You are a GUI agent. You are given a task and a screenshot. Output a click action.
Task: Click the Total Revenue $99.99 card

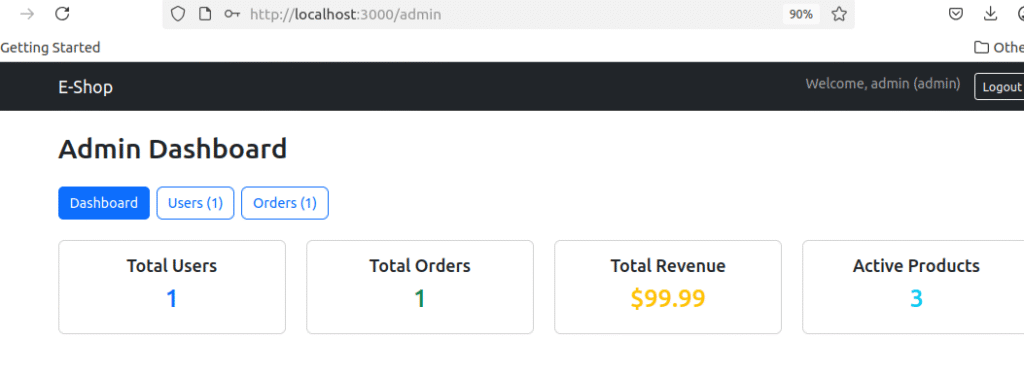[x=668, y=287]
